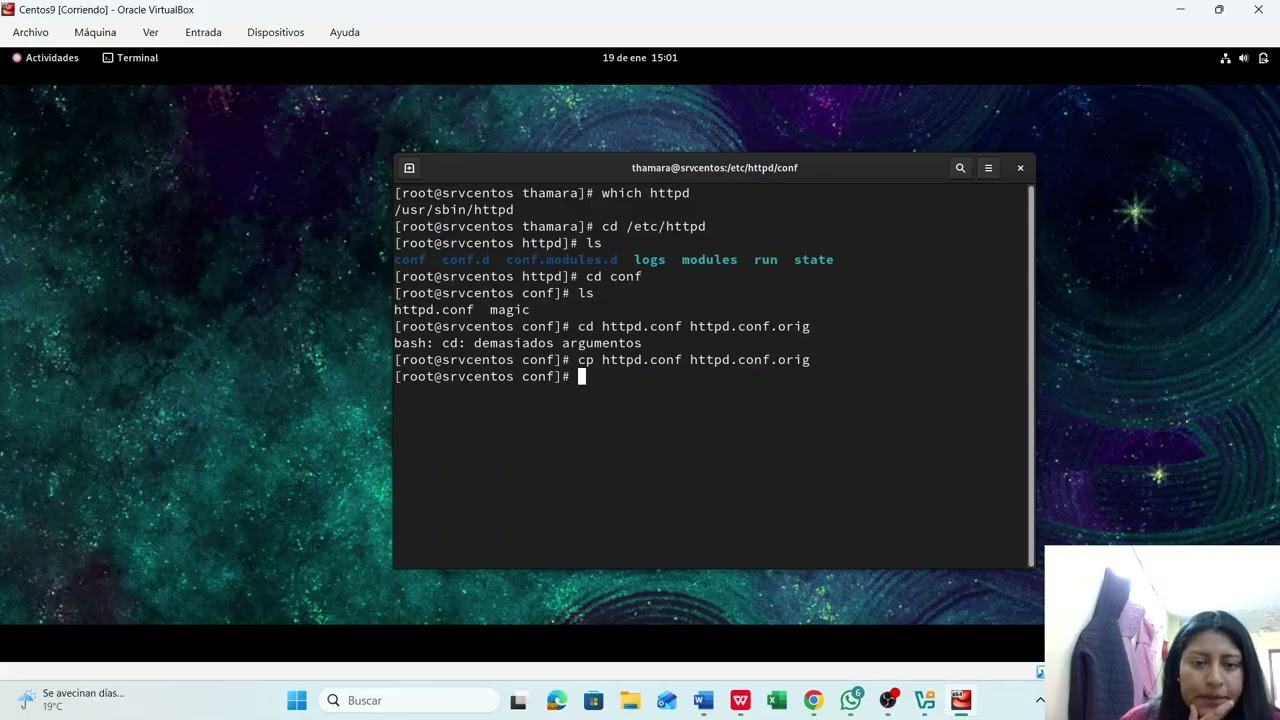Click the 'cp httpd.conf httpd.conf.orig' command line

[x=693, y=360]
